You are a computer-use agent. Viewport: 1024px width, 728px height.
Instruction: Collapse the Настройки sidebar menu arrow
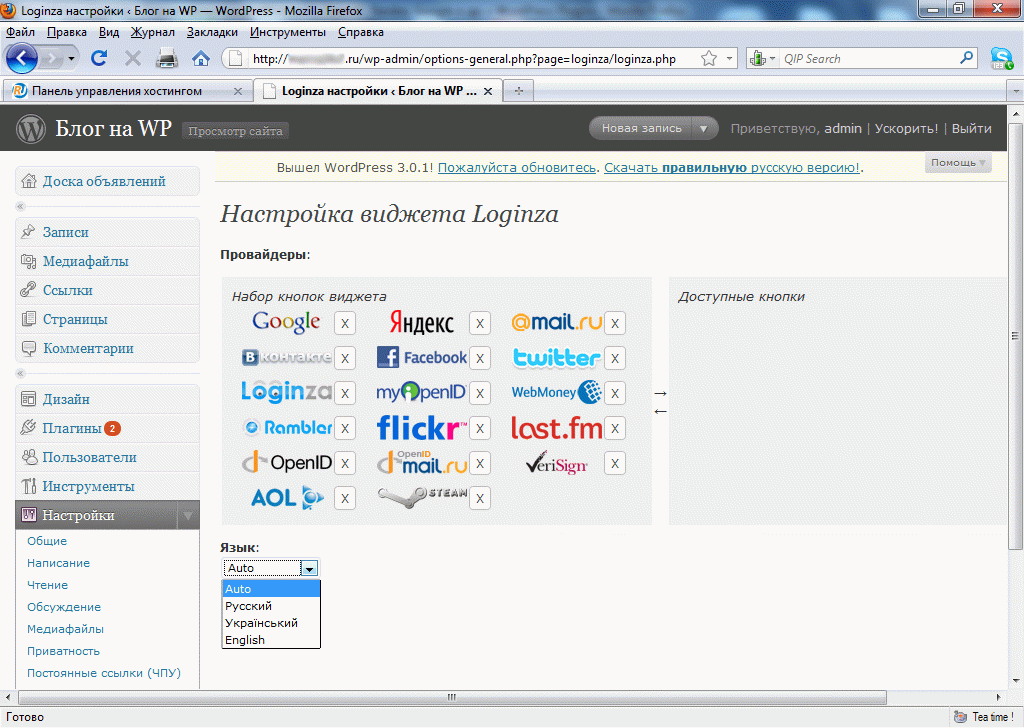click(186, 516)
